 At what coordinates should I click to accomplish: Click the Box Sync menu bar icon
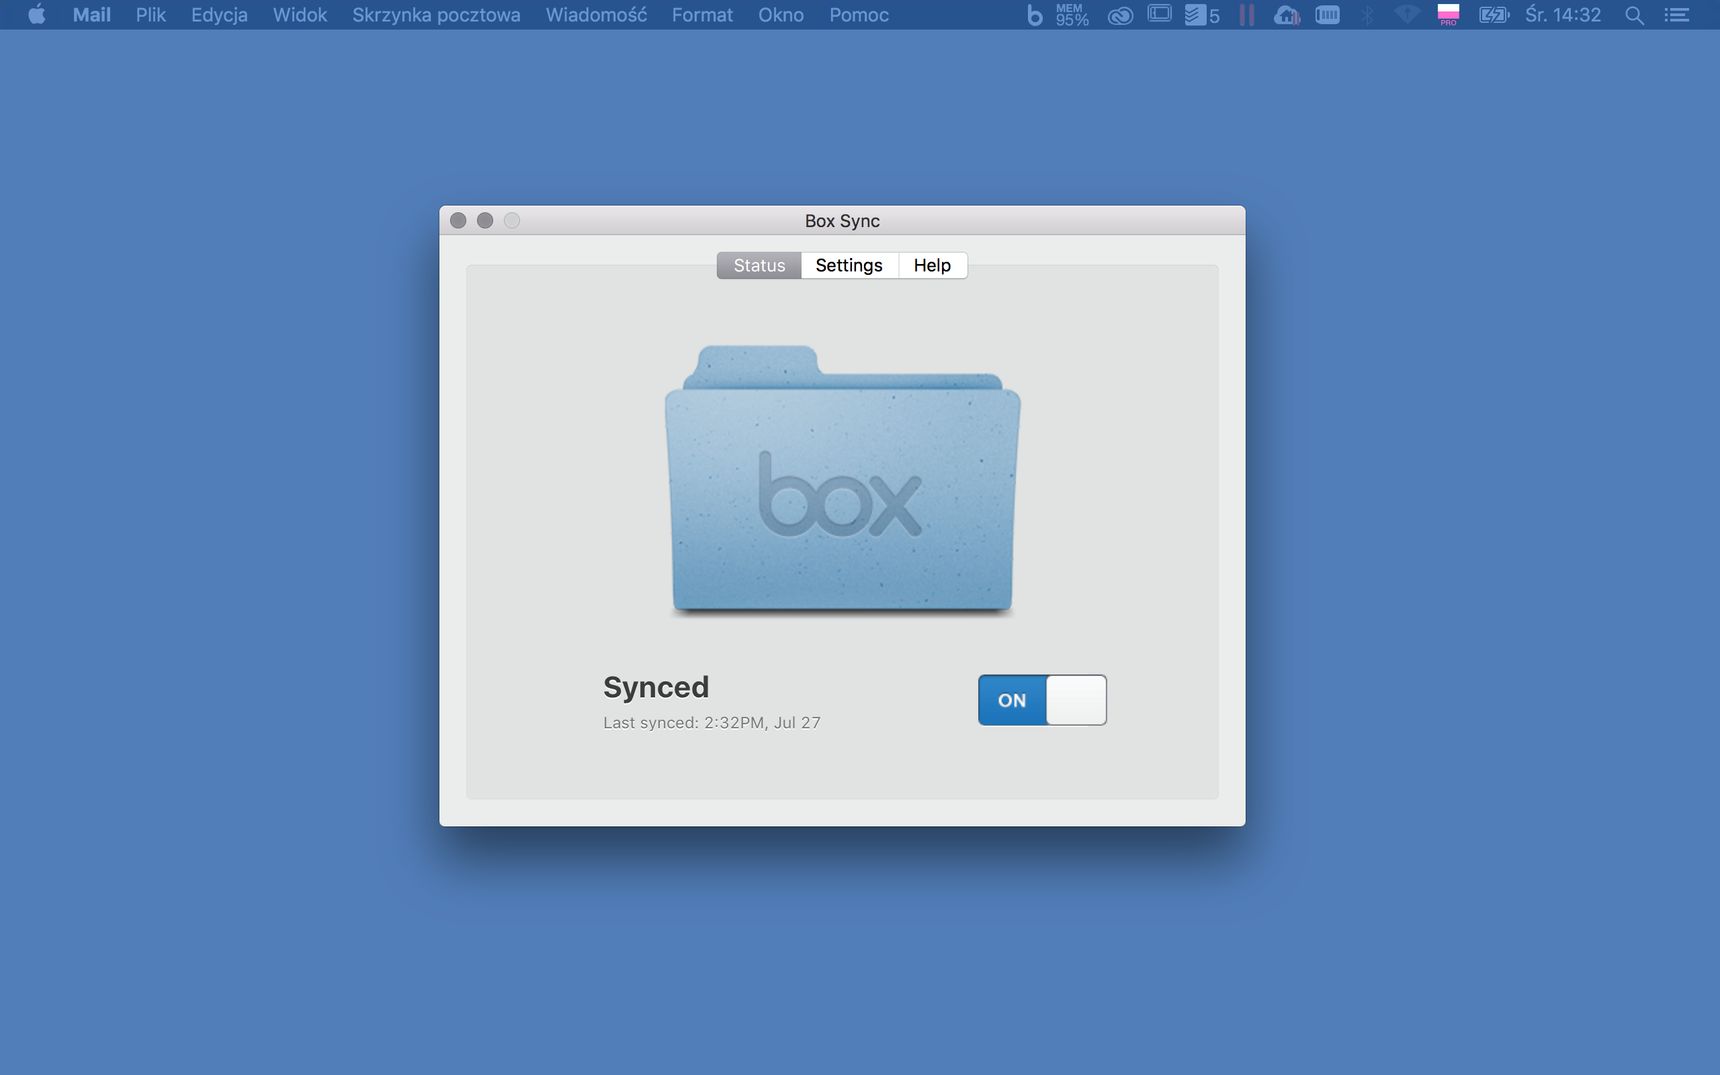point(1035,15)
